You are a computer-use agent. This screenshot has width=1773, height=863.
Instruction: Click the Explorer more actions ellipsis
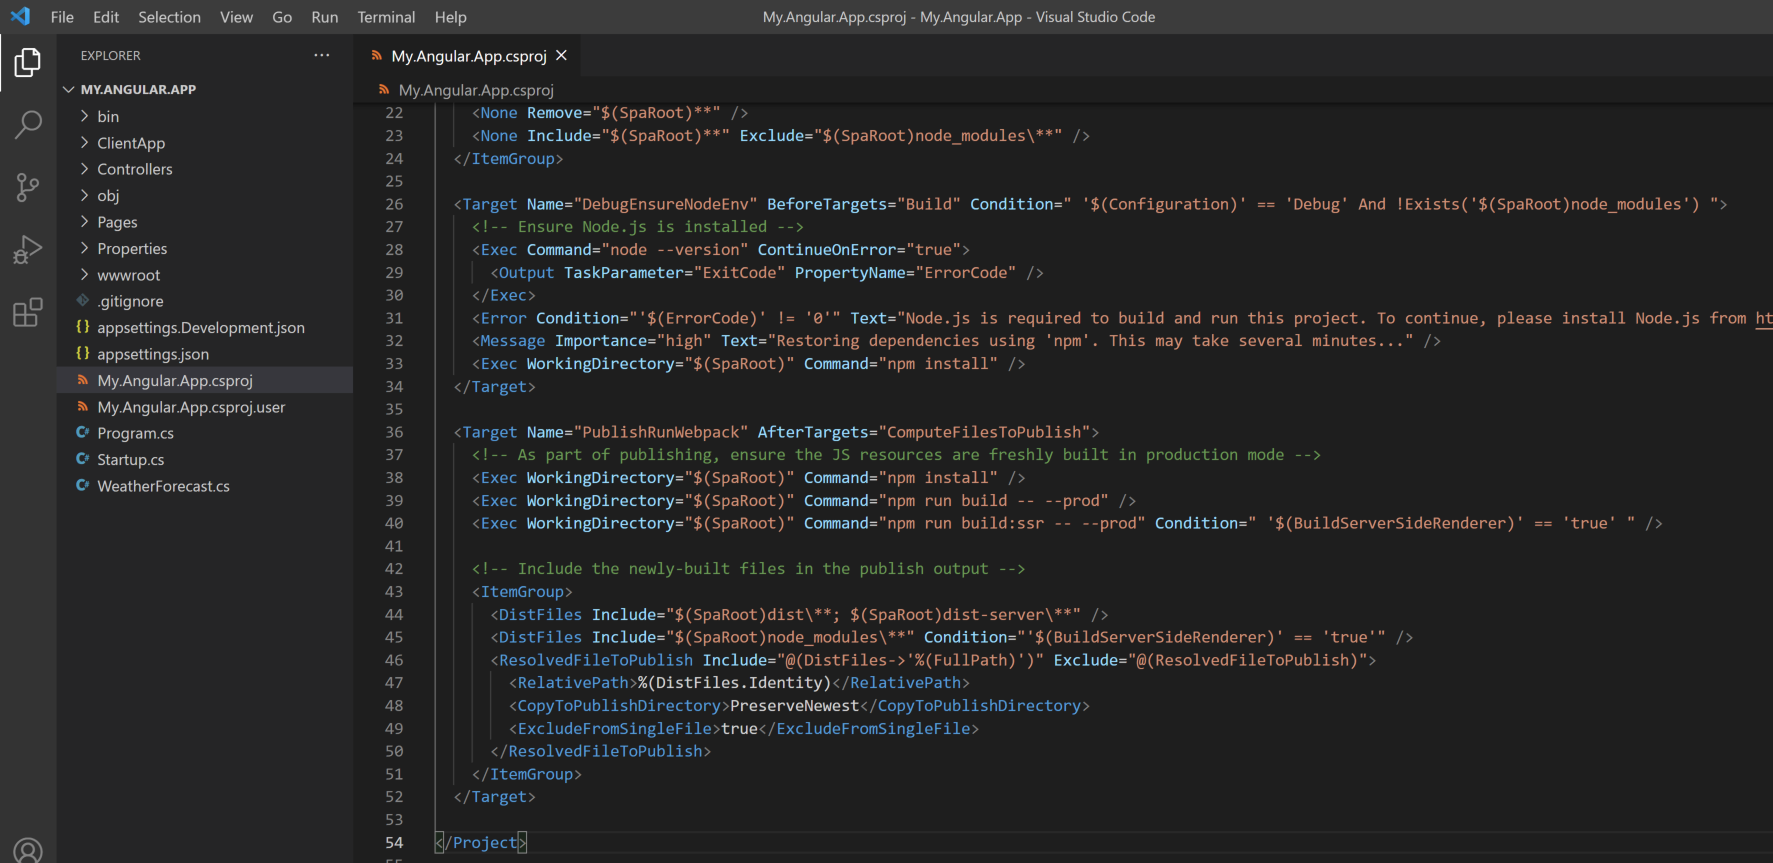pyautogui.click(x=321, y=55)
